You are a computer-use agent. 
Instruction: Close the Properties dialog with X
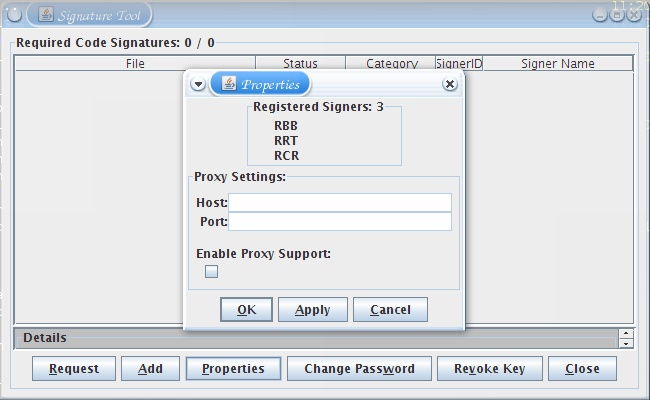coord(450,84)
